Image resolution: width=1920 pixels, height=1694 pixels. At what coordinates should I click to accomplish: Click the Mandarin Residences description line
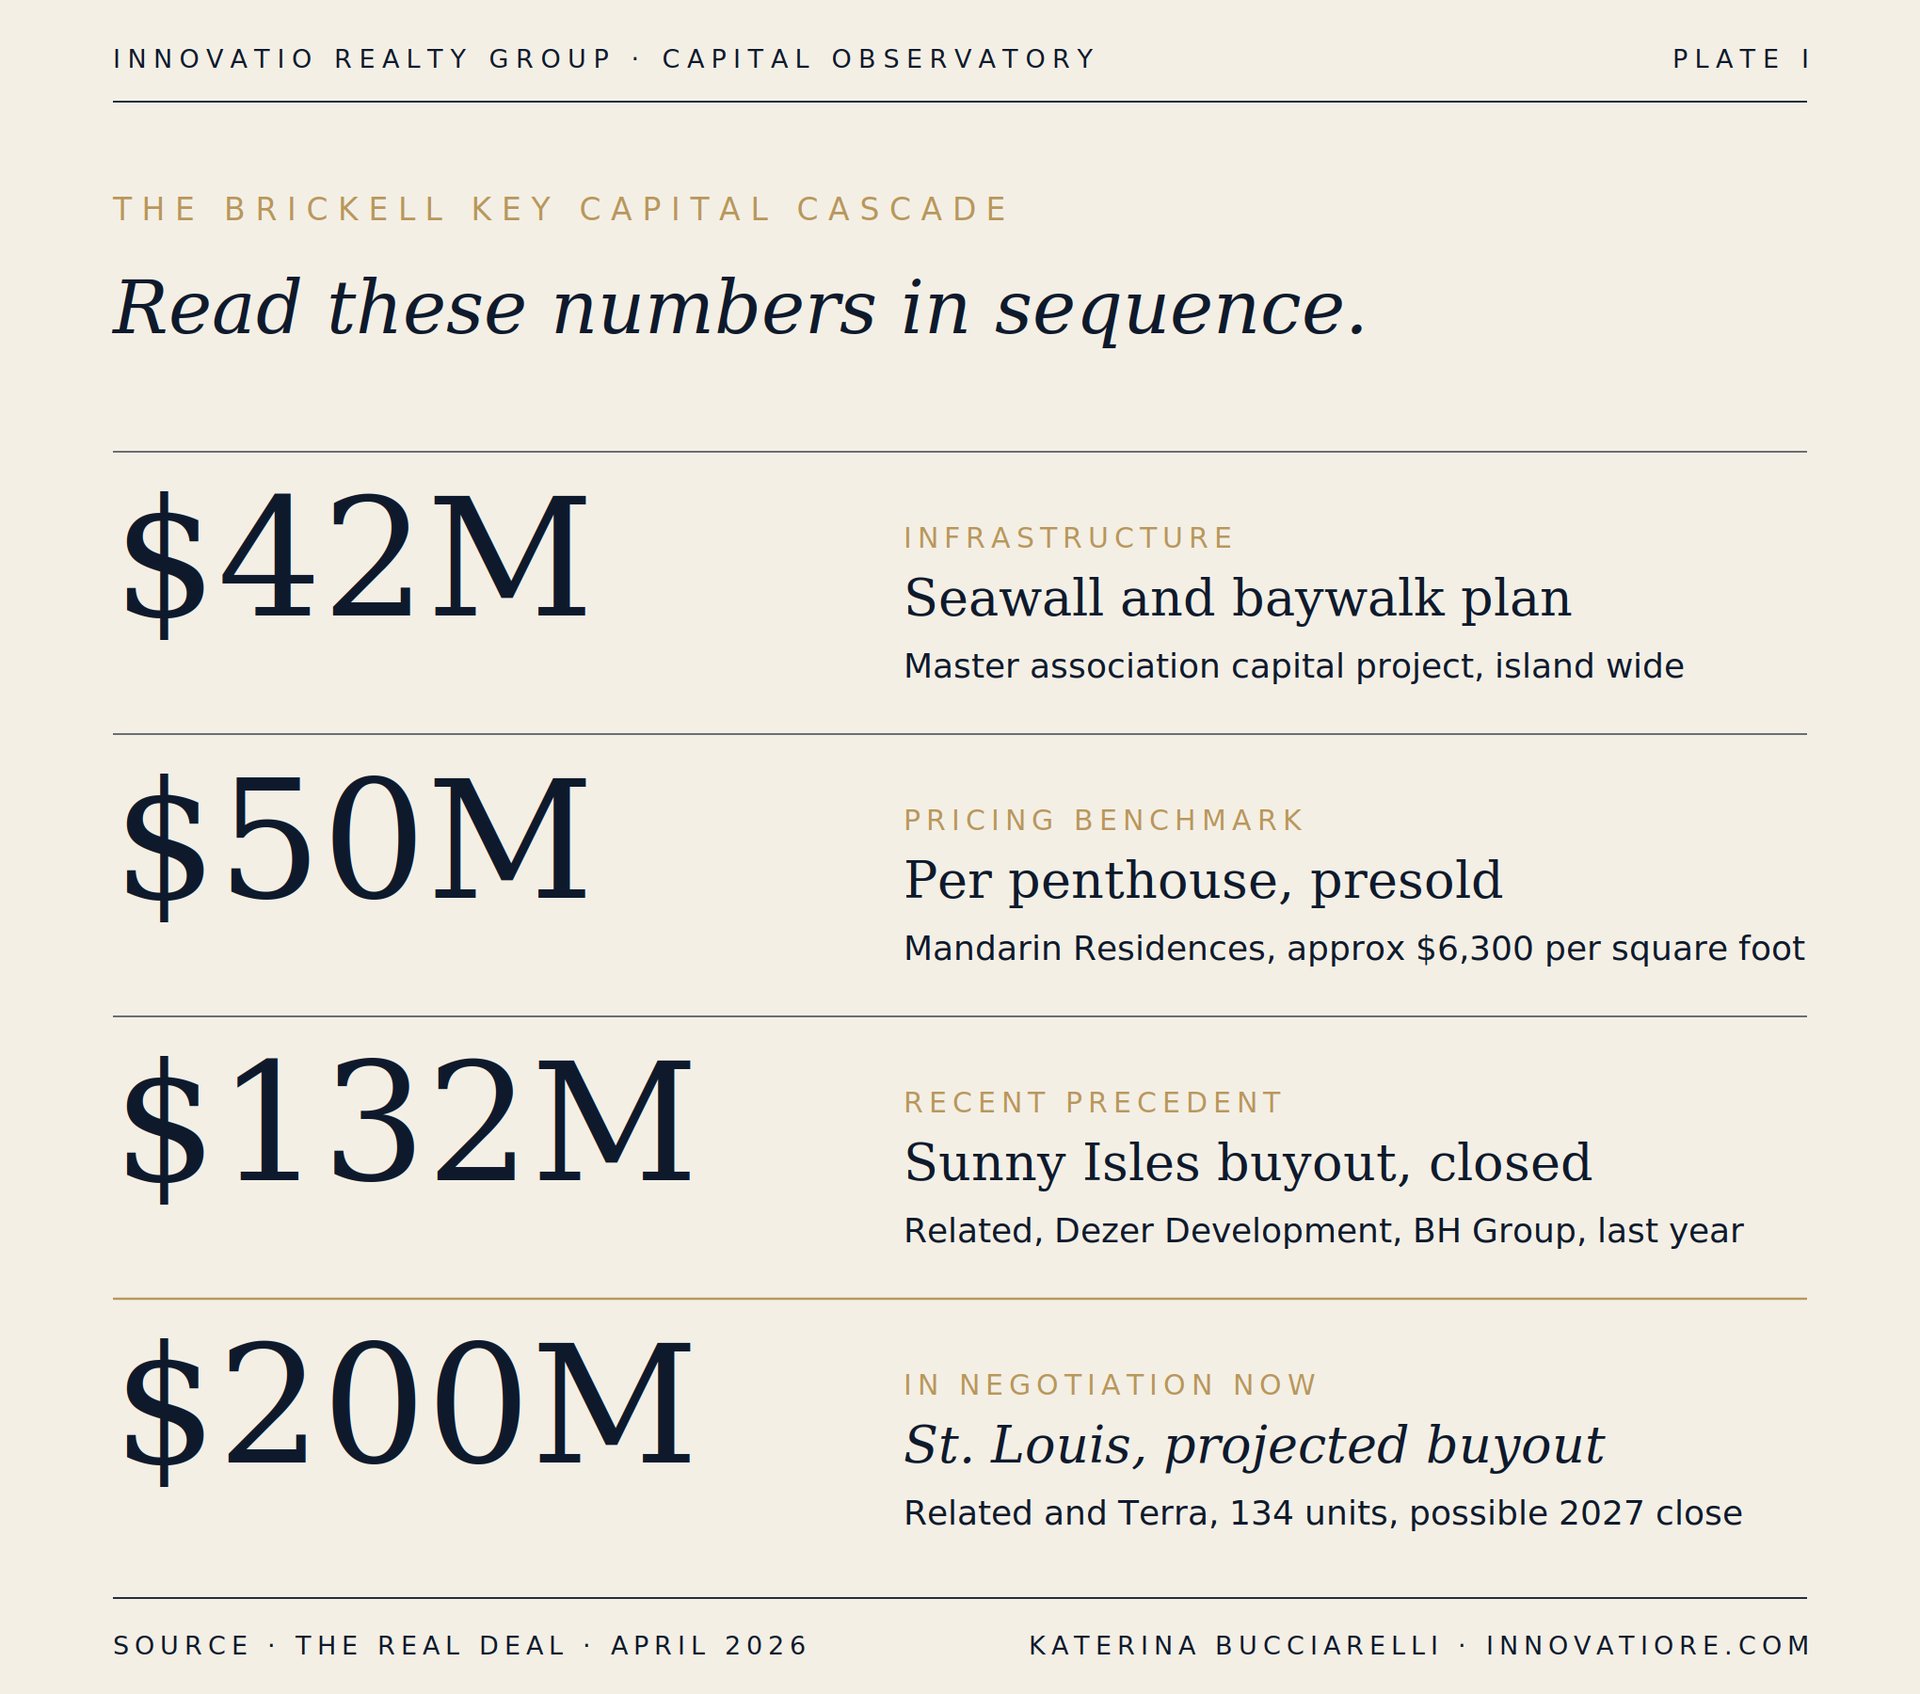pyautogui.click(x=1354, y=949)
